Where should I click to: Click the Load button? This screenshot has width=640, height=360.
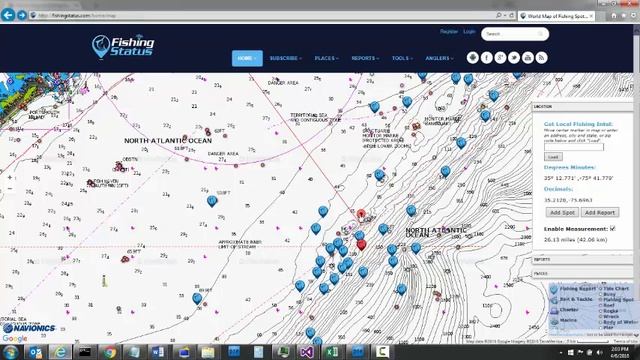(x=553, y=157)
